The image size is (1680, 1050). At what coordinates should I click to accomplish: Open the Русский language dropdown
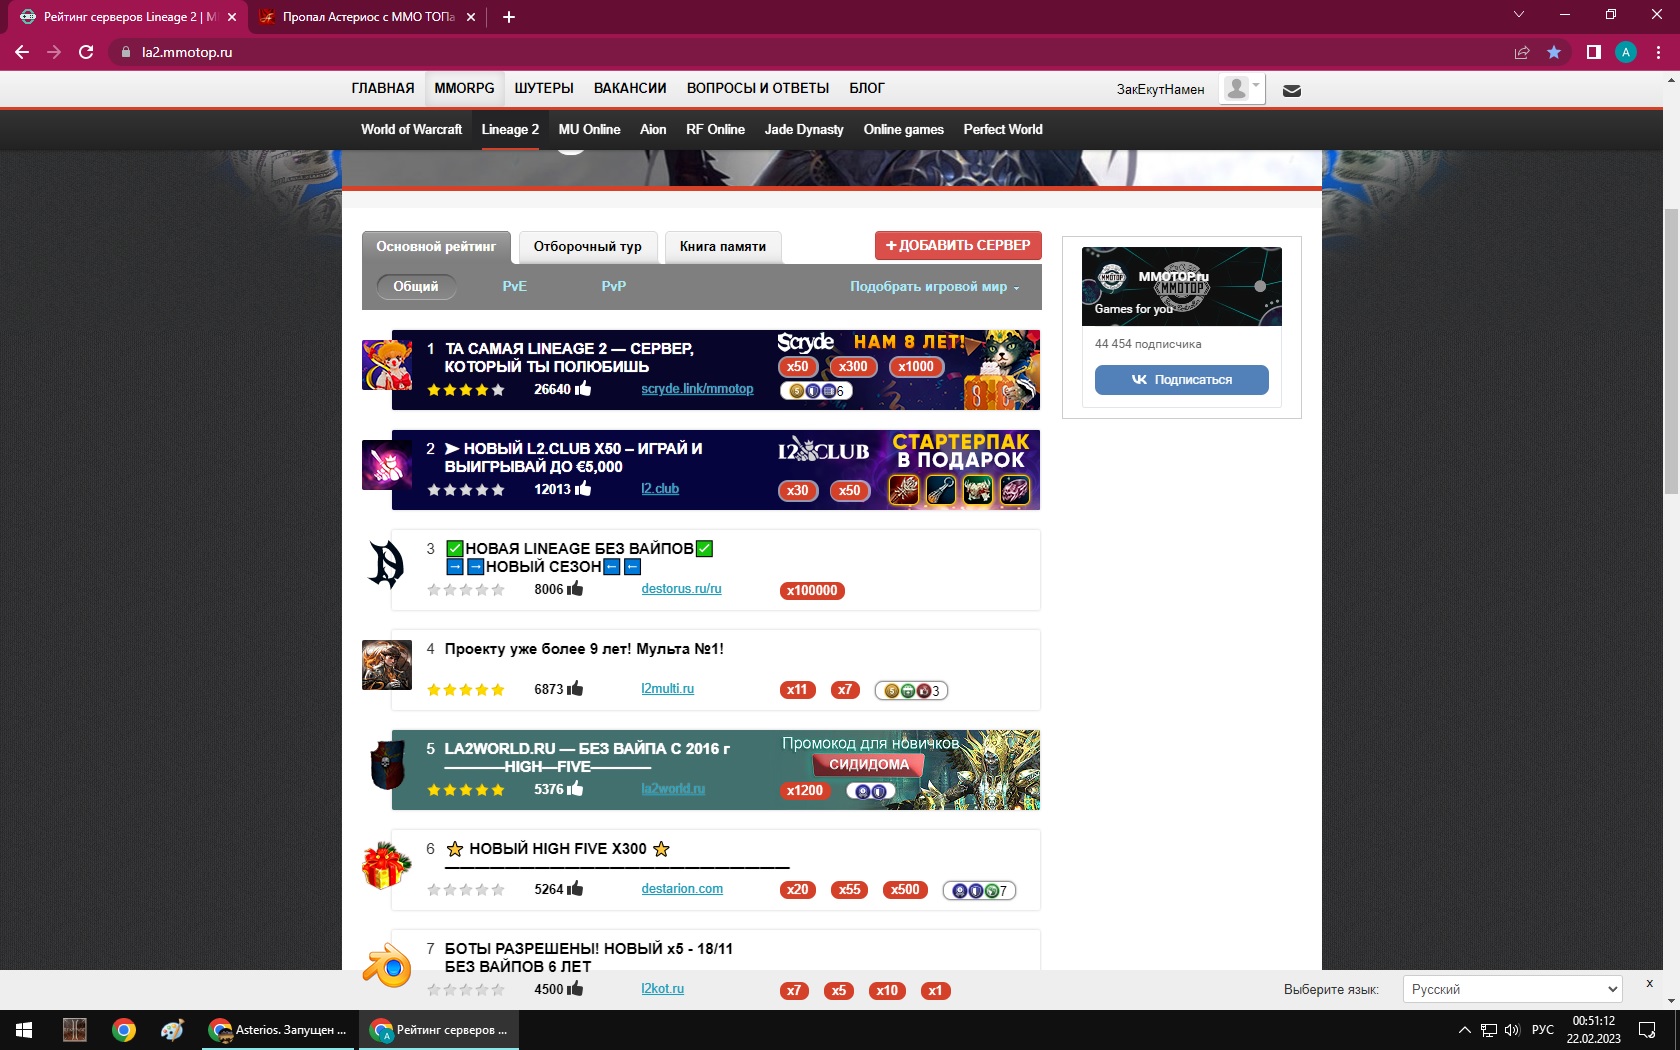[1511, 989]
